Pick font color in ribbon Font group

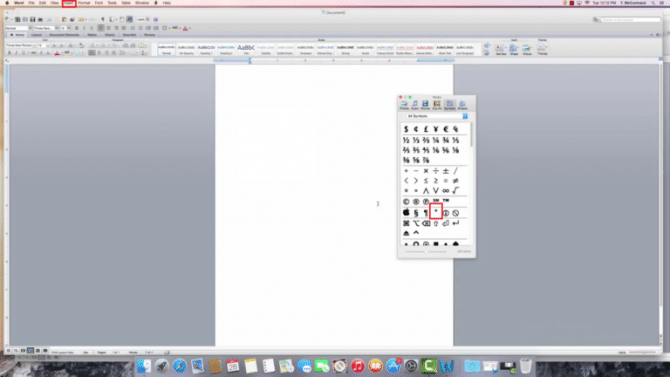(x=57, y=53)
